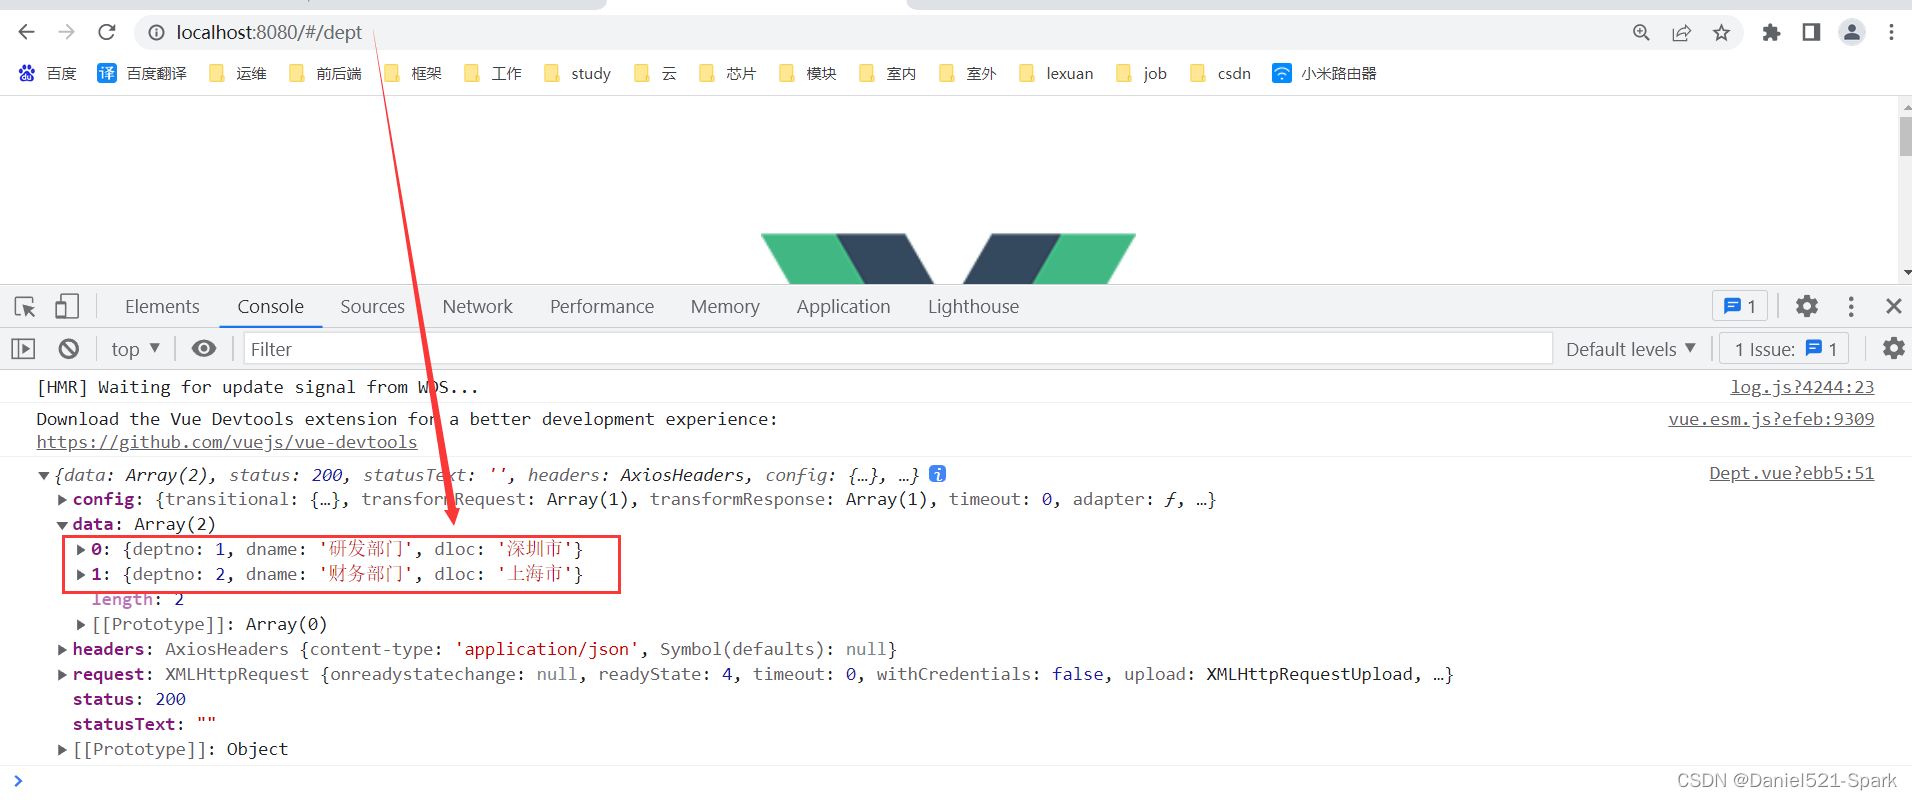
Task: Expand the config property
Action: pos(62,500)
